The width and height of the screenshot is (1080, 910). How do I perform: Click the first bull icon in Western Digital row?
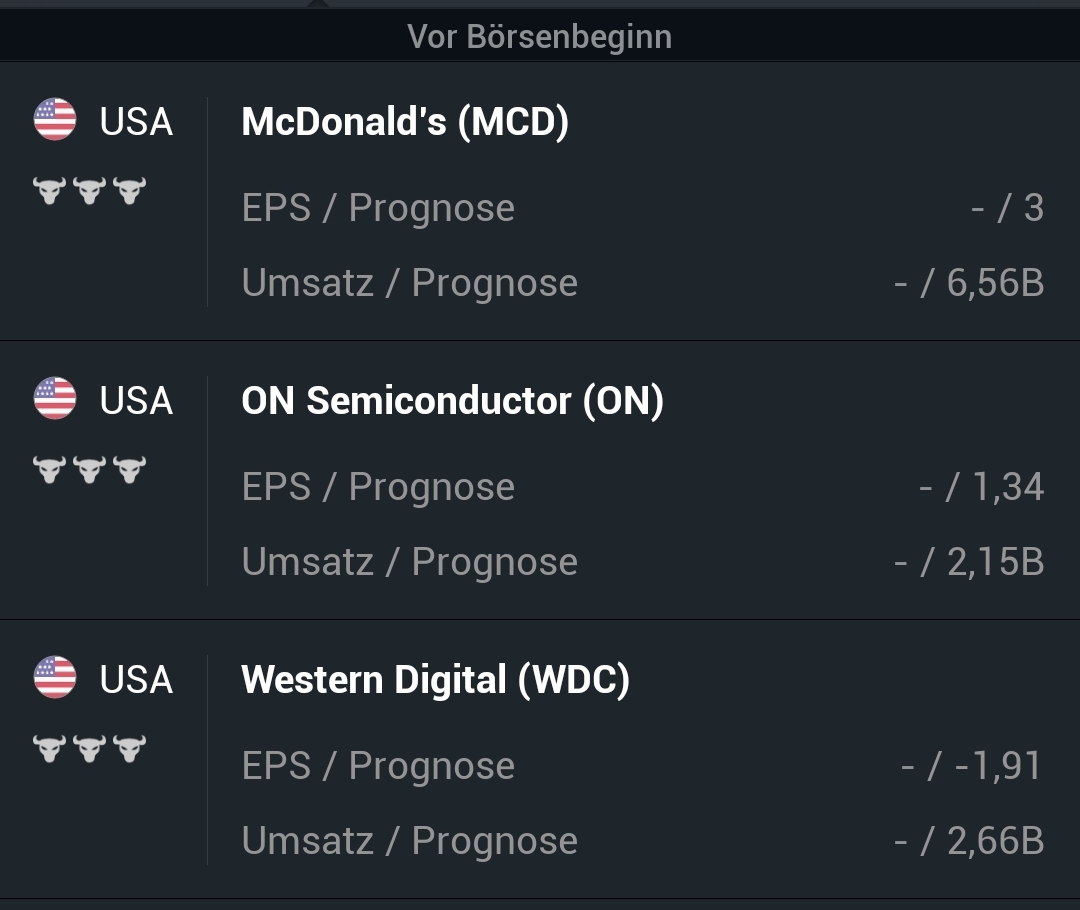(49, 748)
